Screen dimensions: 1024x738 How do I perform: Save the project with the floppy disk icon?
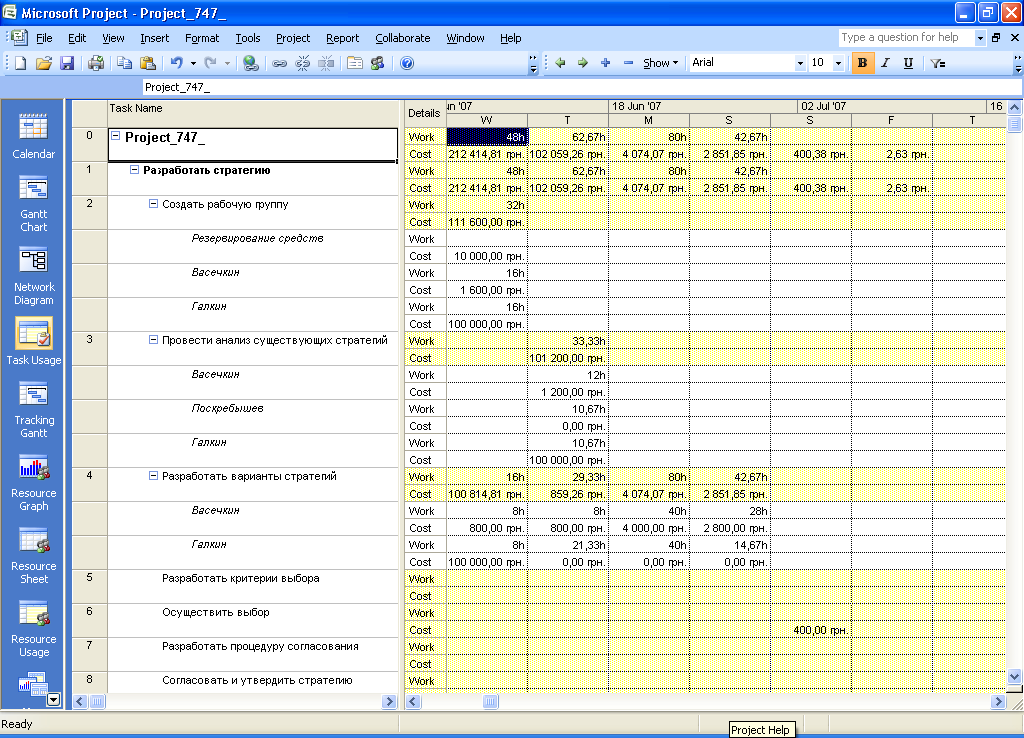click(67, 63)
